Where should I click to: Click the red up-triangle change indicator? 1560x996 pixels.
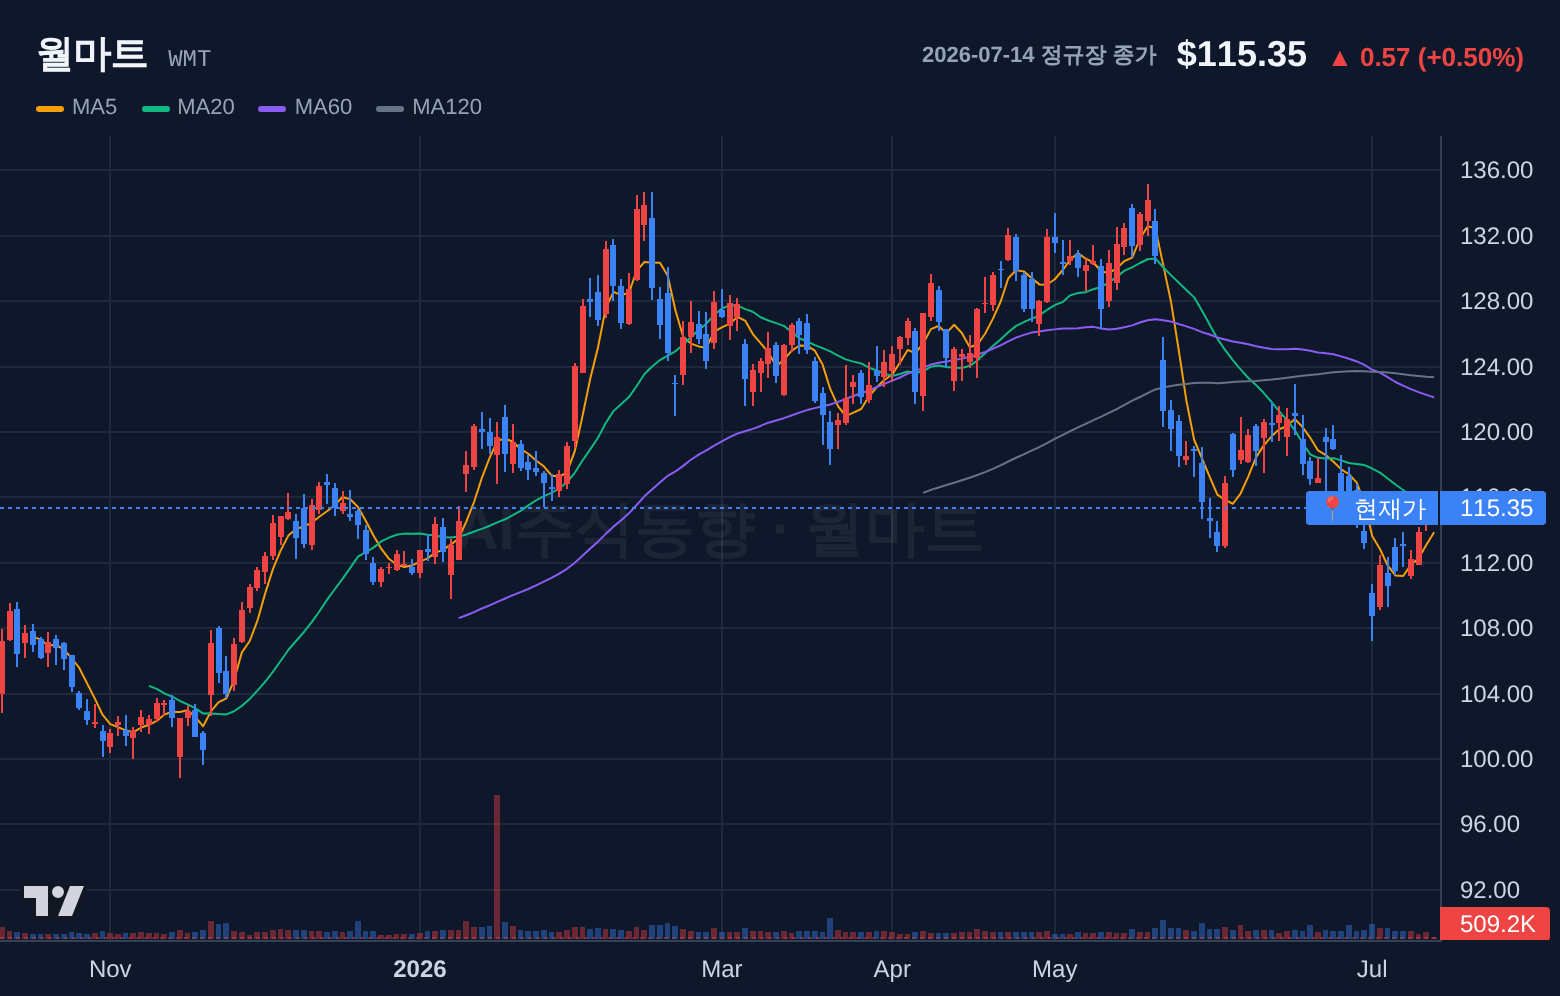click(x=1339, y=59)
